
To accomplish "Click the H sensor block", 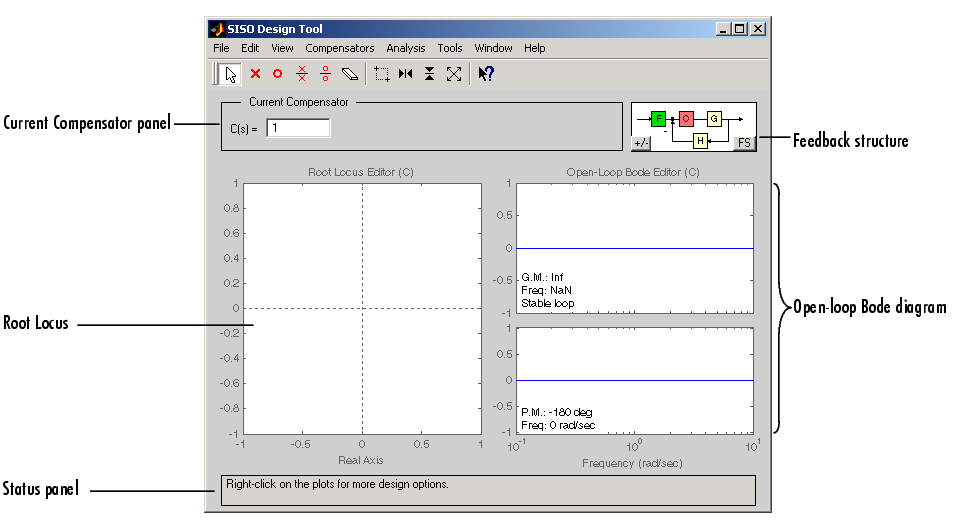I will (x=701, y=141).
